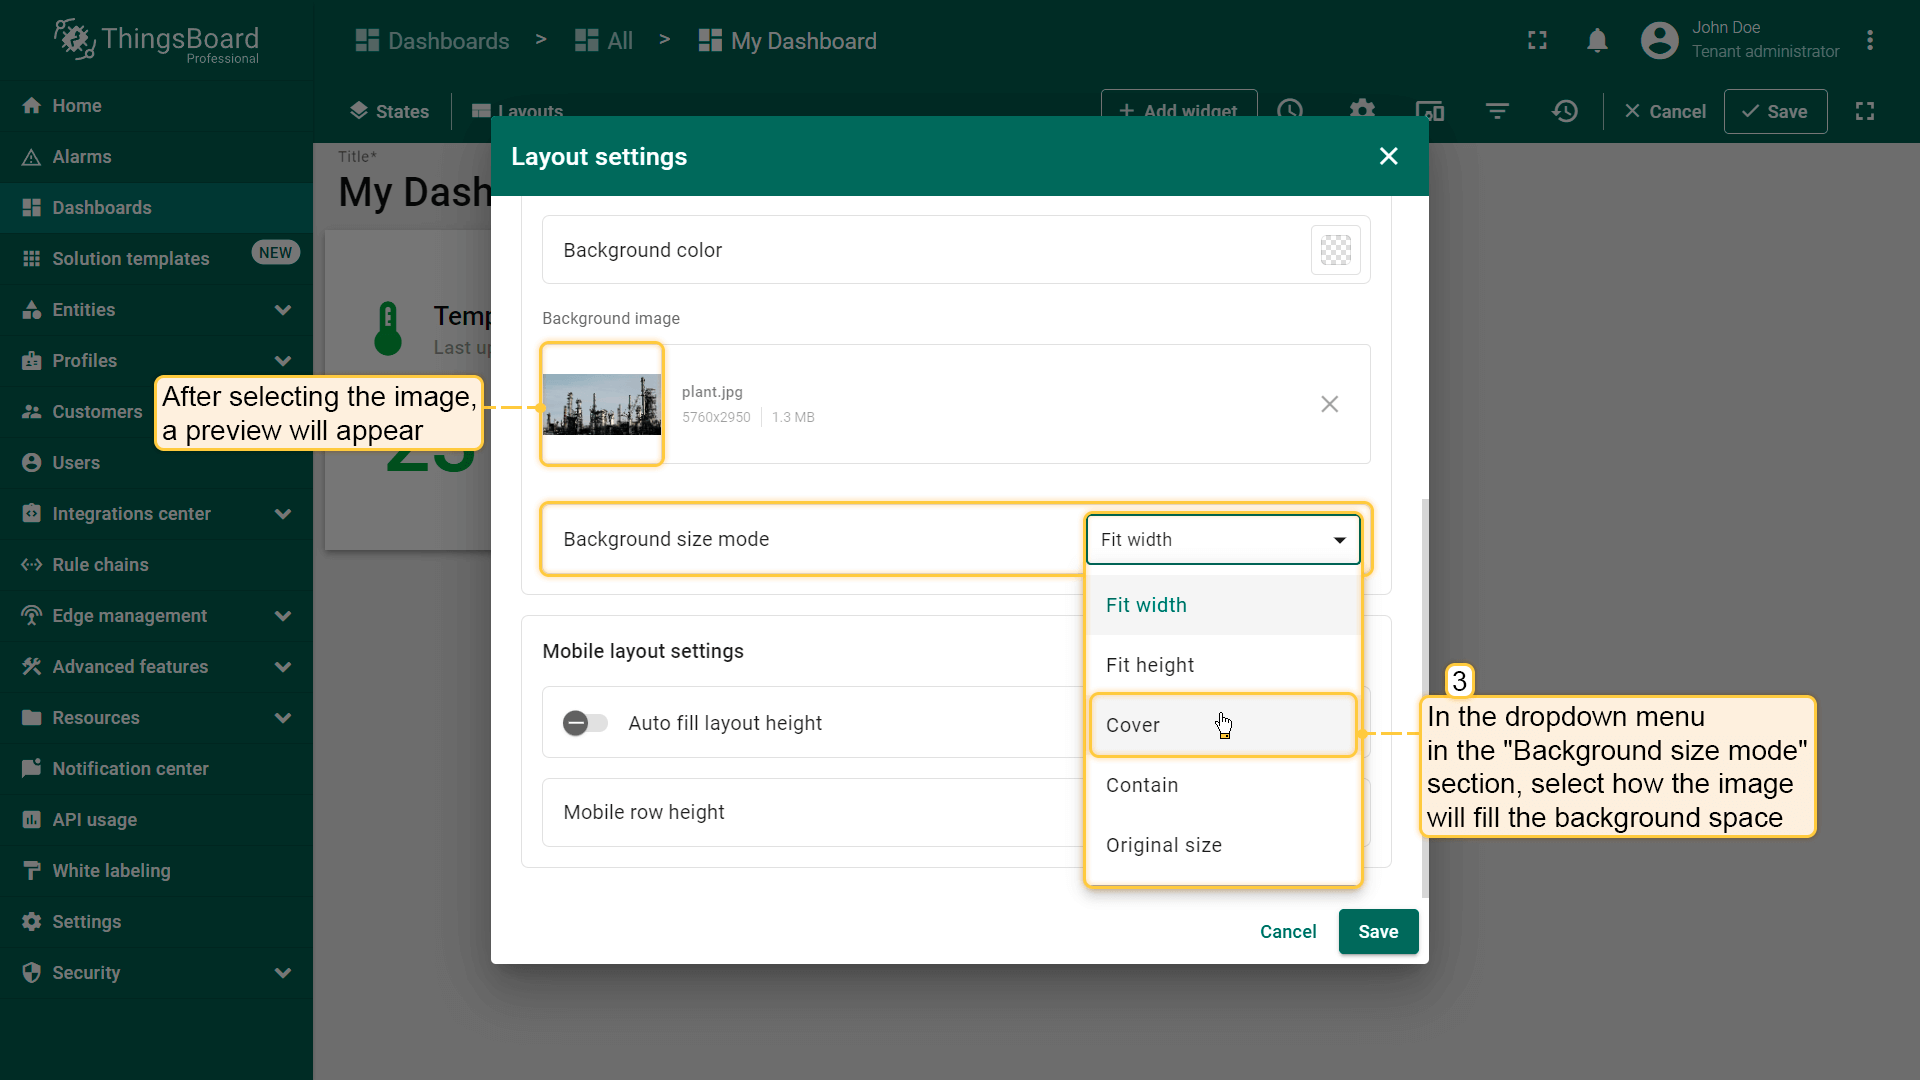Toggle Auto fill layout height switch
This screenshot has width=1920, height=1080.
pyautogui.click(x=585, y=723)
